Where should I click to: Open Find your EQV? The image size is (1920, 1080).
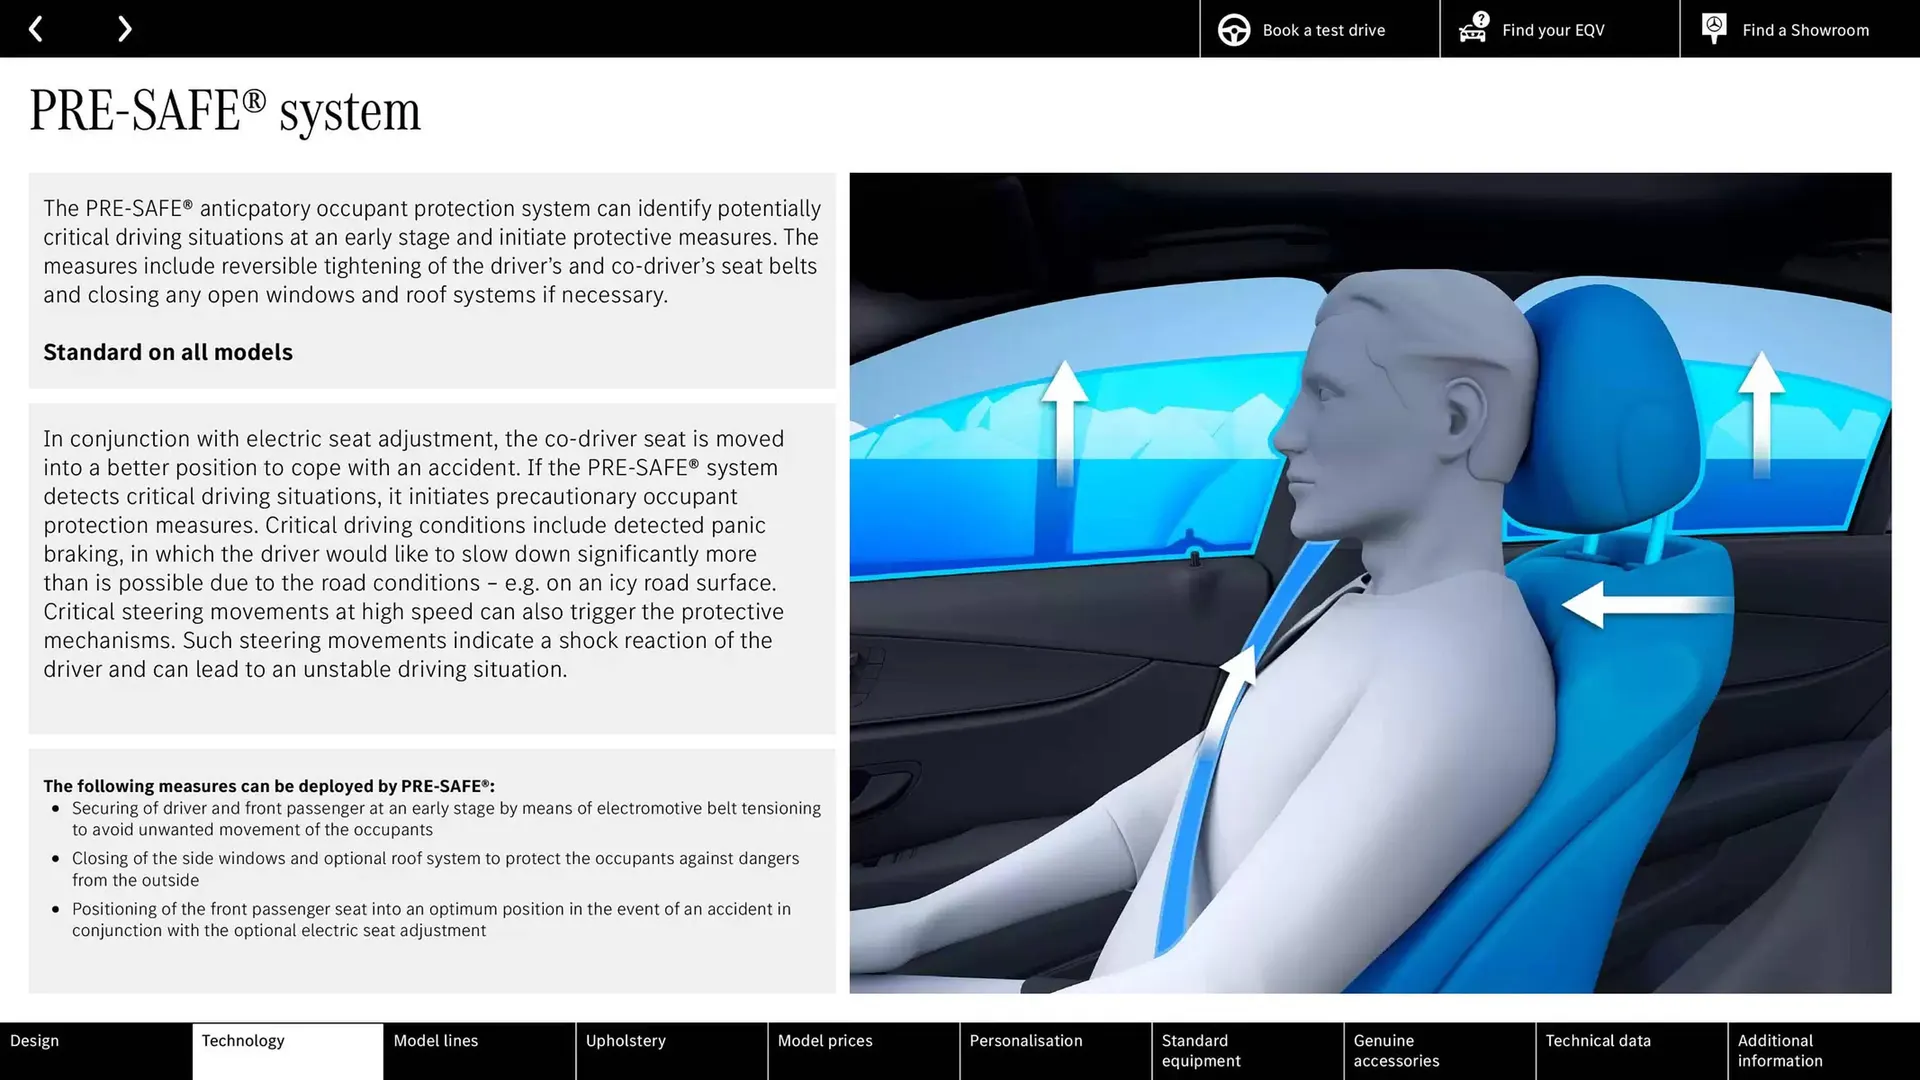(1552, 29)
